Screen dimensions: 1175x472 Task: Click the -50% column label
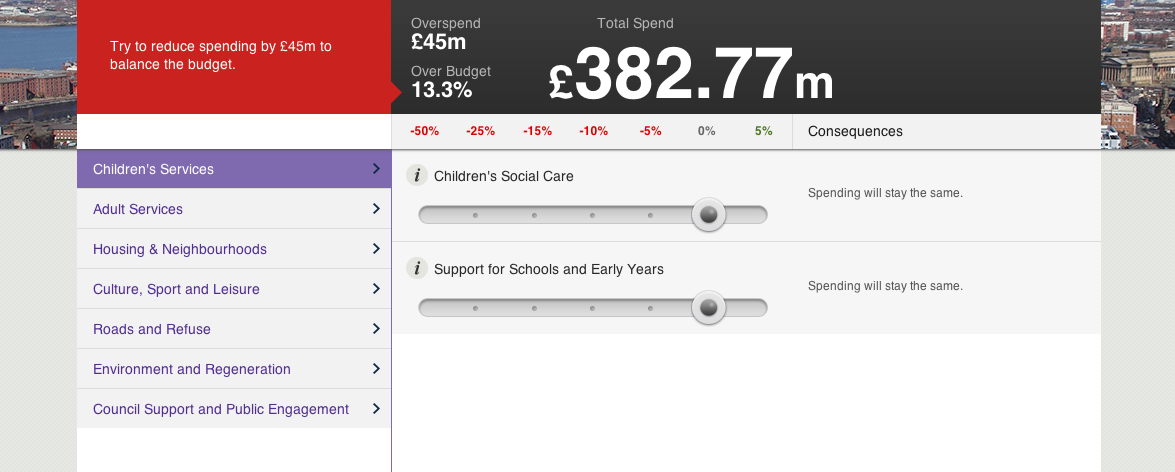point(425,131)
